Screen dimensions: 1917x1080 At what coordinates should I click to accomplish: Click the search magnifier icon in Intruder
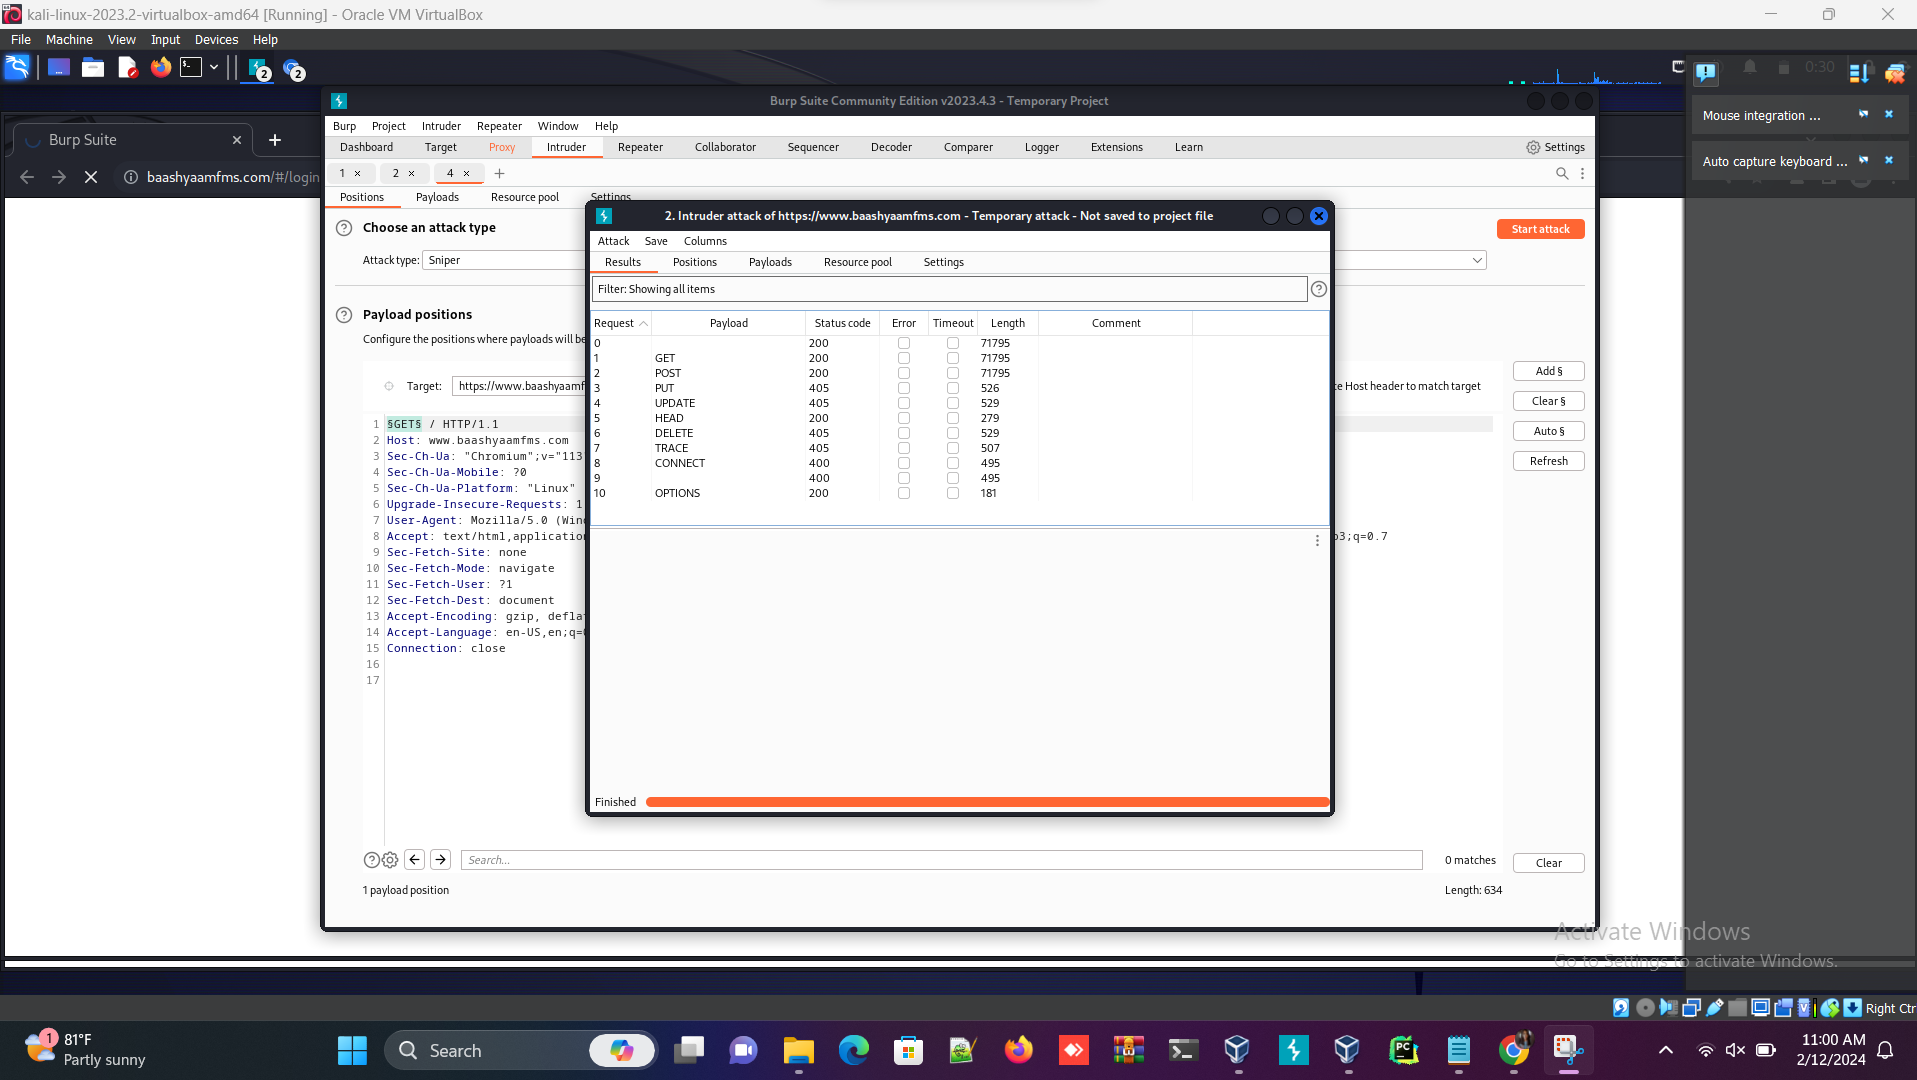point(1561,173)
